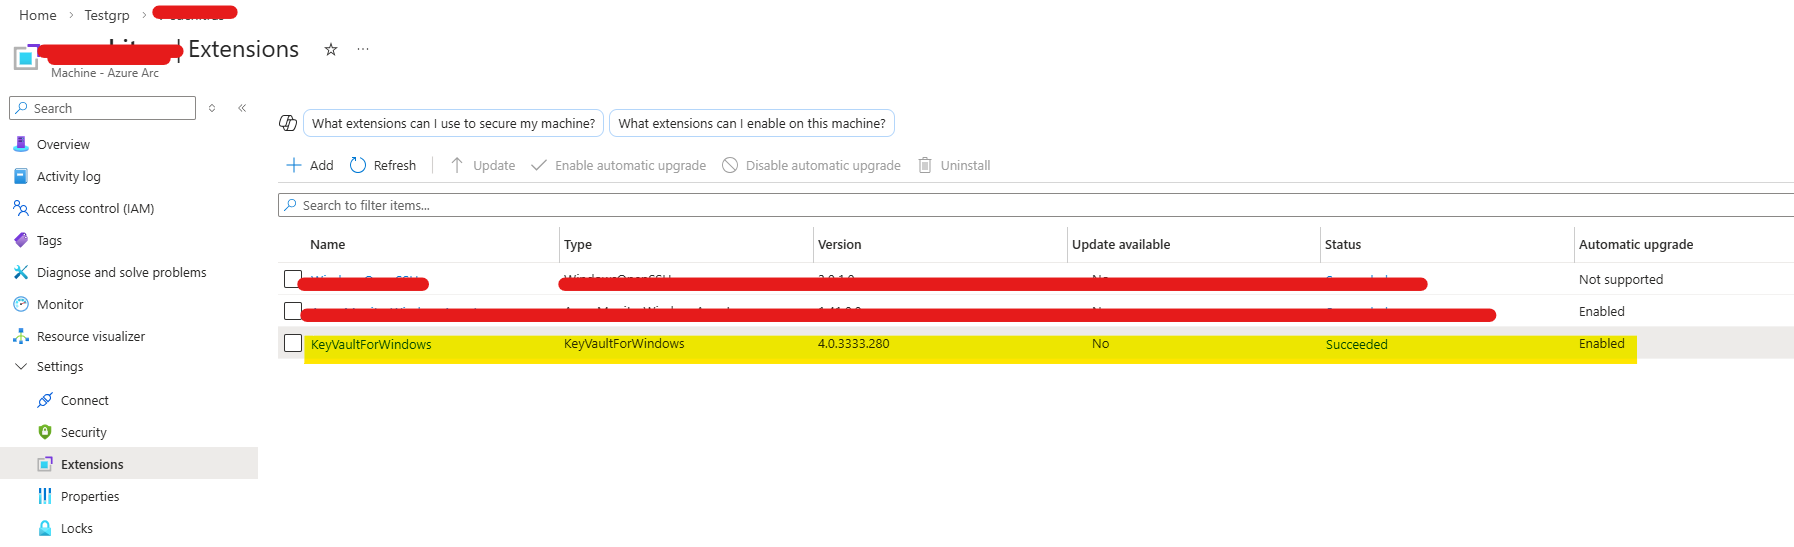This screenshot has height=547, width=1794.
Task: Sort by Status column header
Action: (x=1343, y=244)
